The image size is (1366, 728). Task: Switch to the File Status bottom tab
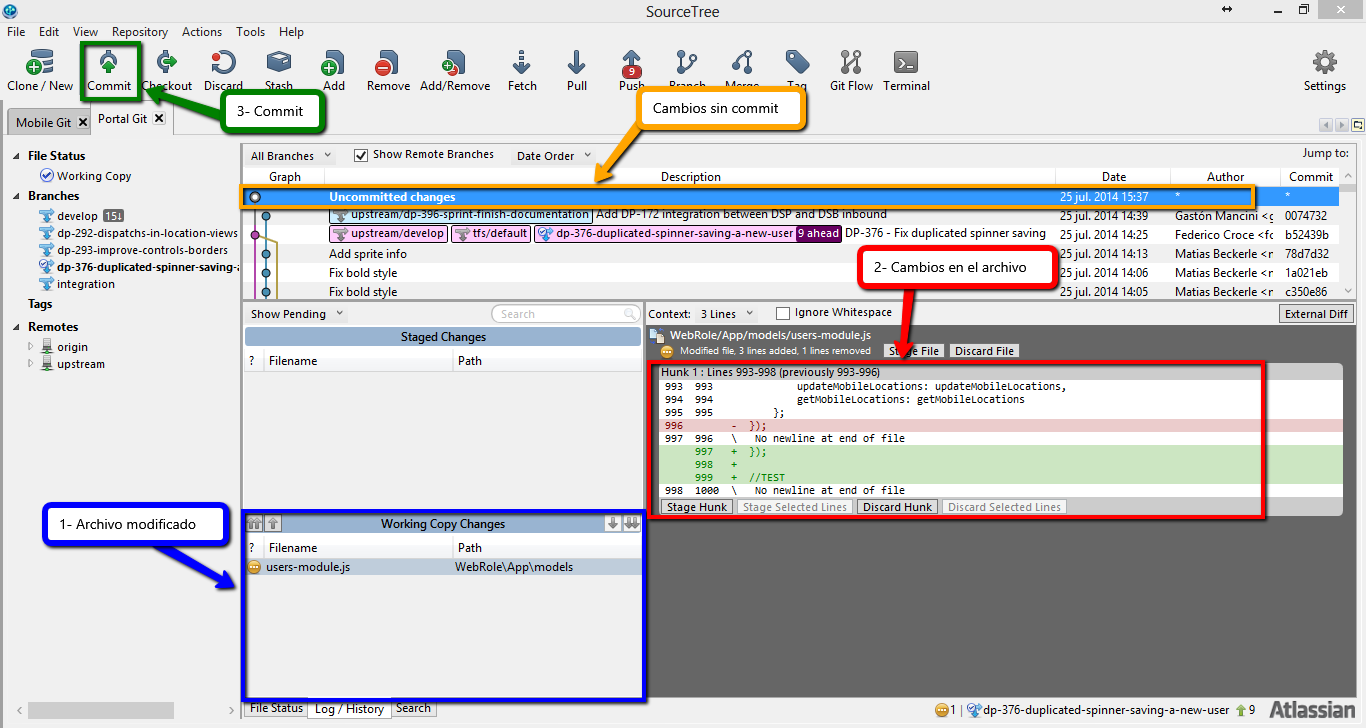tap(277, 708)
